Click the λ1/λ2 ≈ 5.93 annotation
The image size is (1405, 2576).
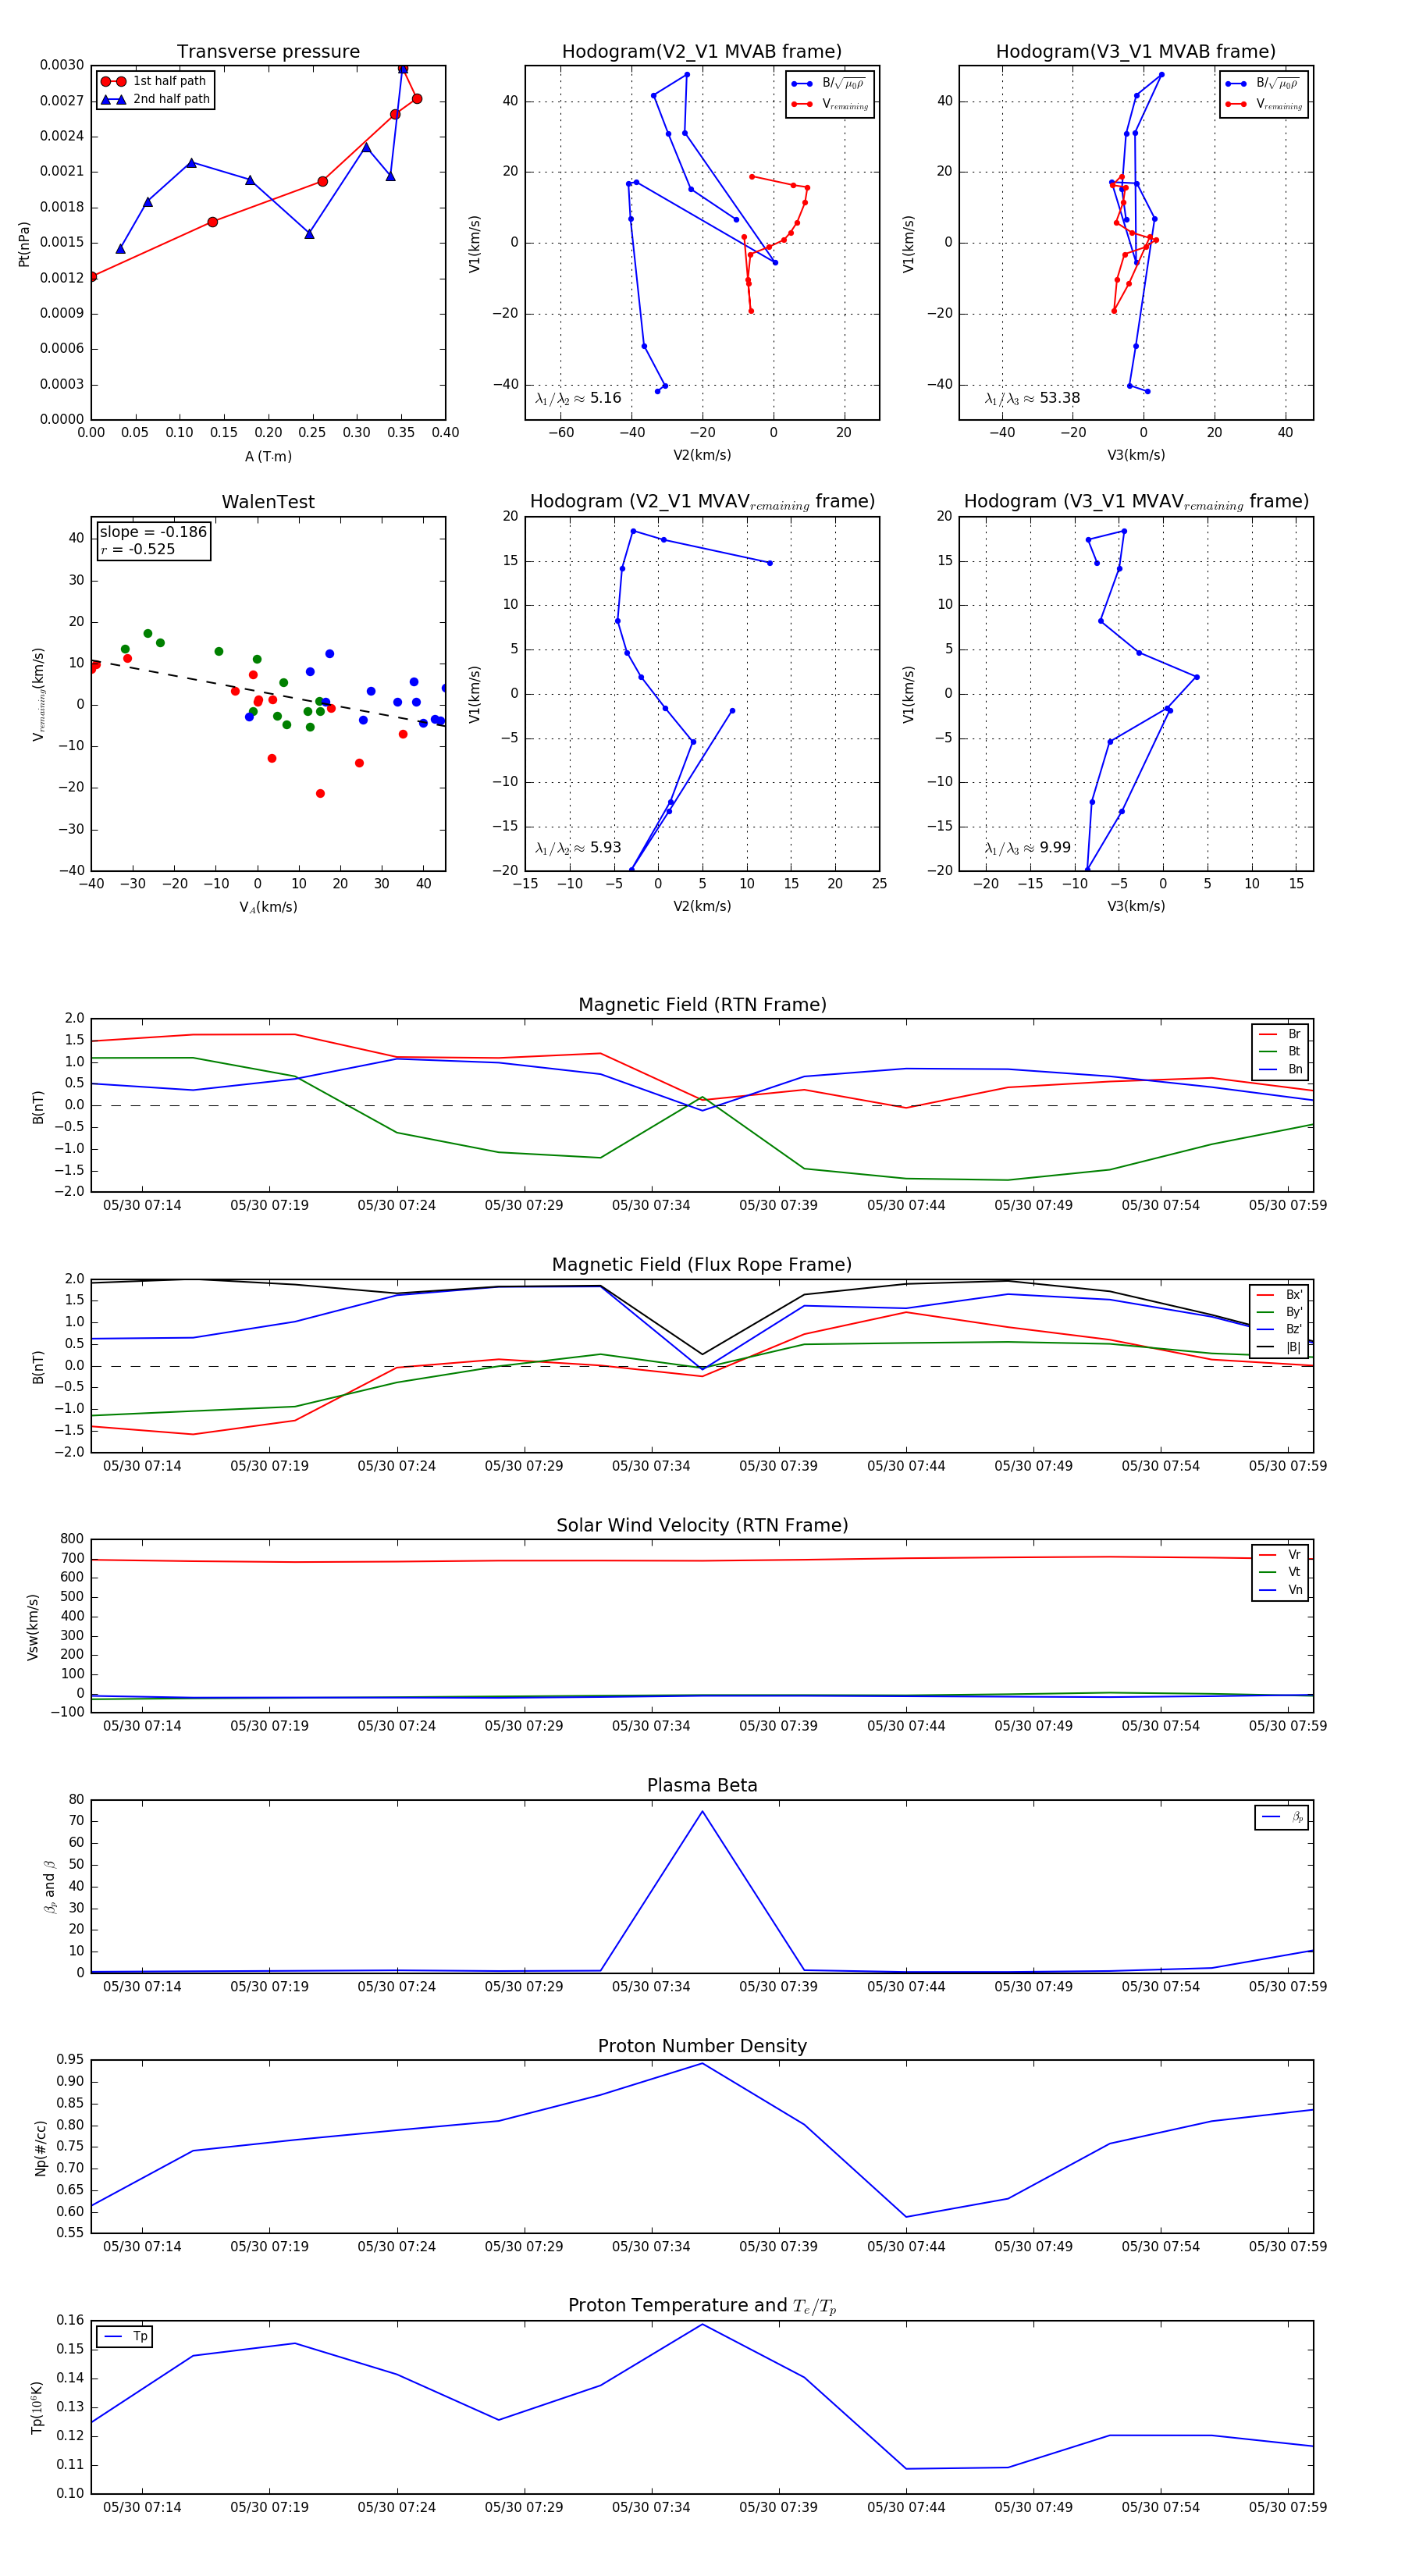coord(578,848)
